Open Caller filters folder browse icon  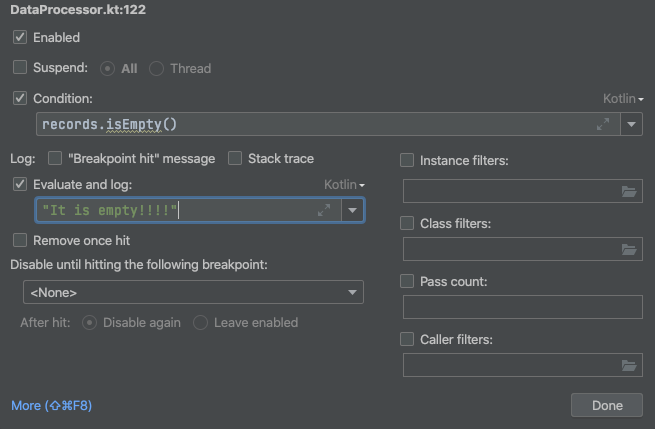629,366
